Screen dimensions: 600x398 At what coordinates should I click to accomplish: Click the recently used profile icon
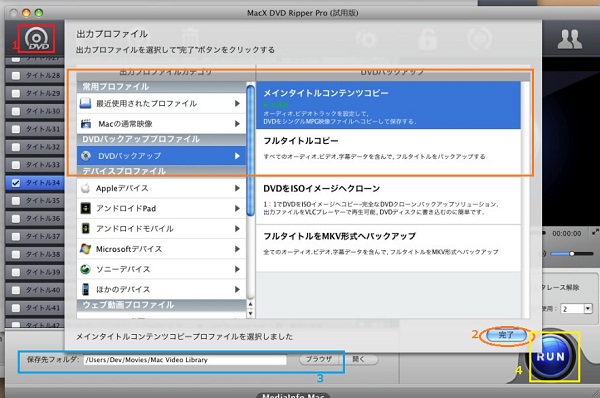[x=85, y=103]
